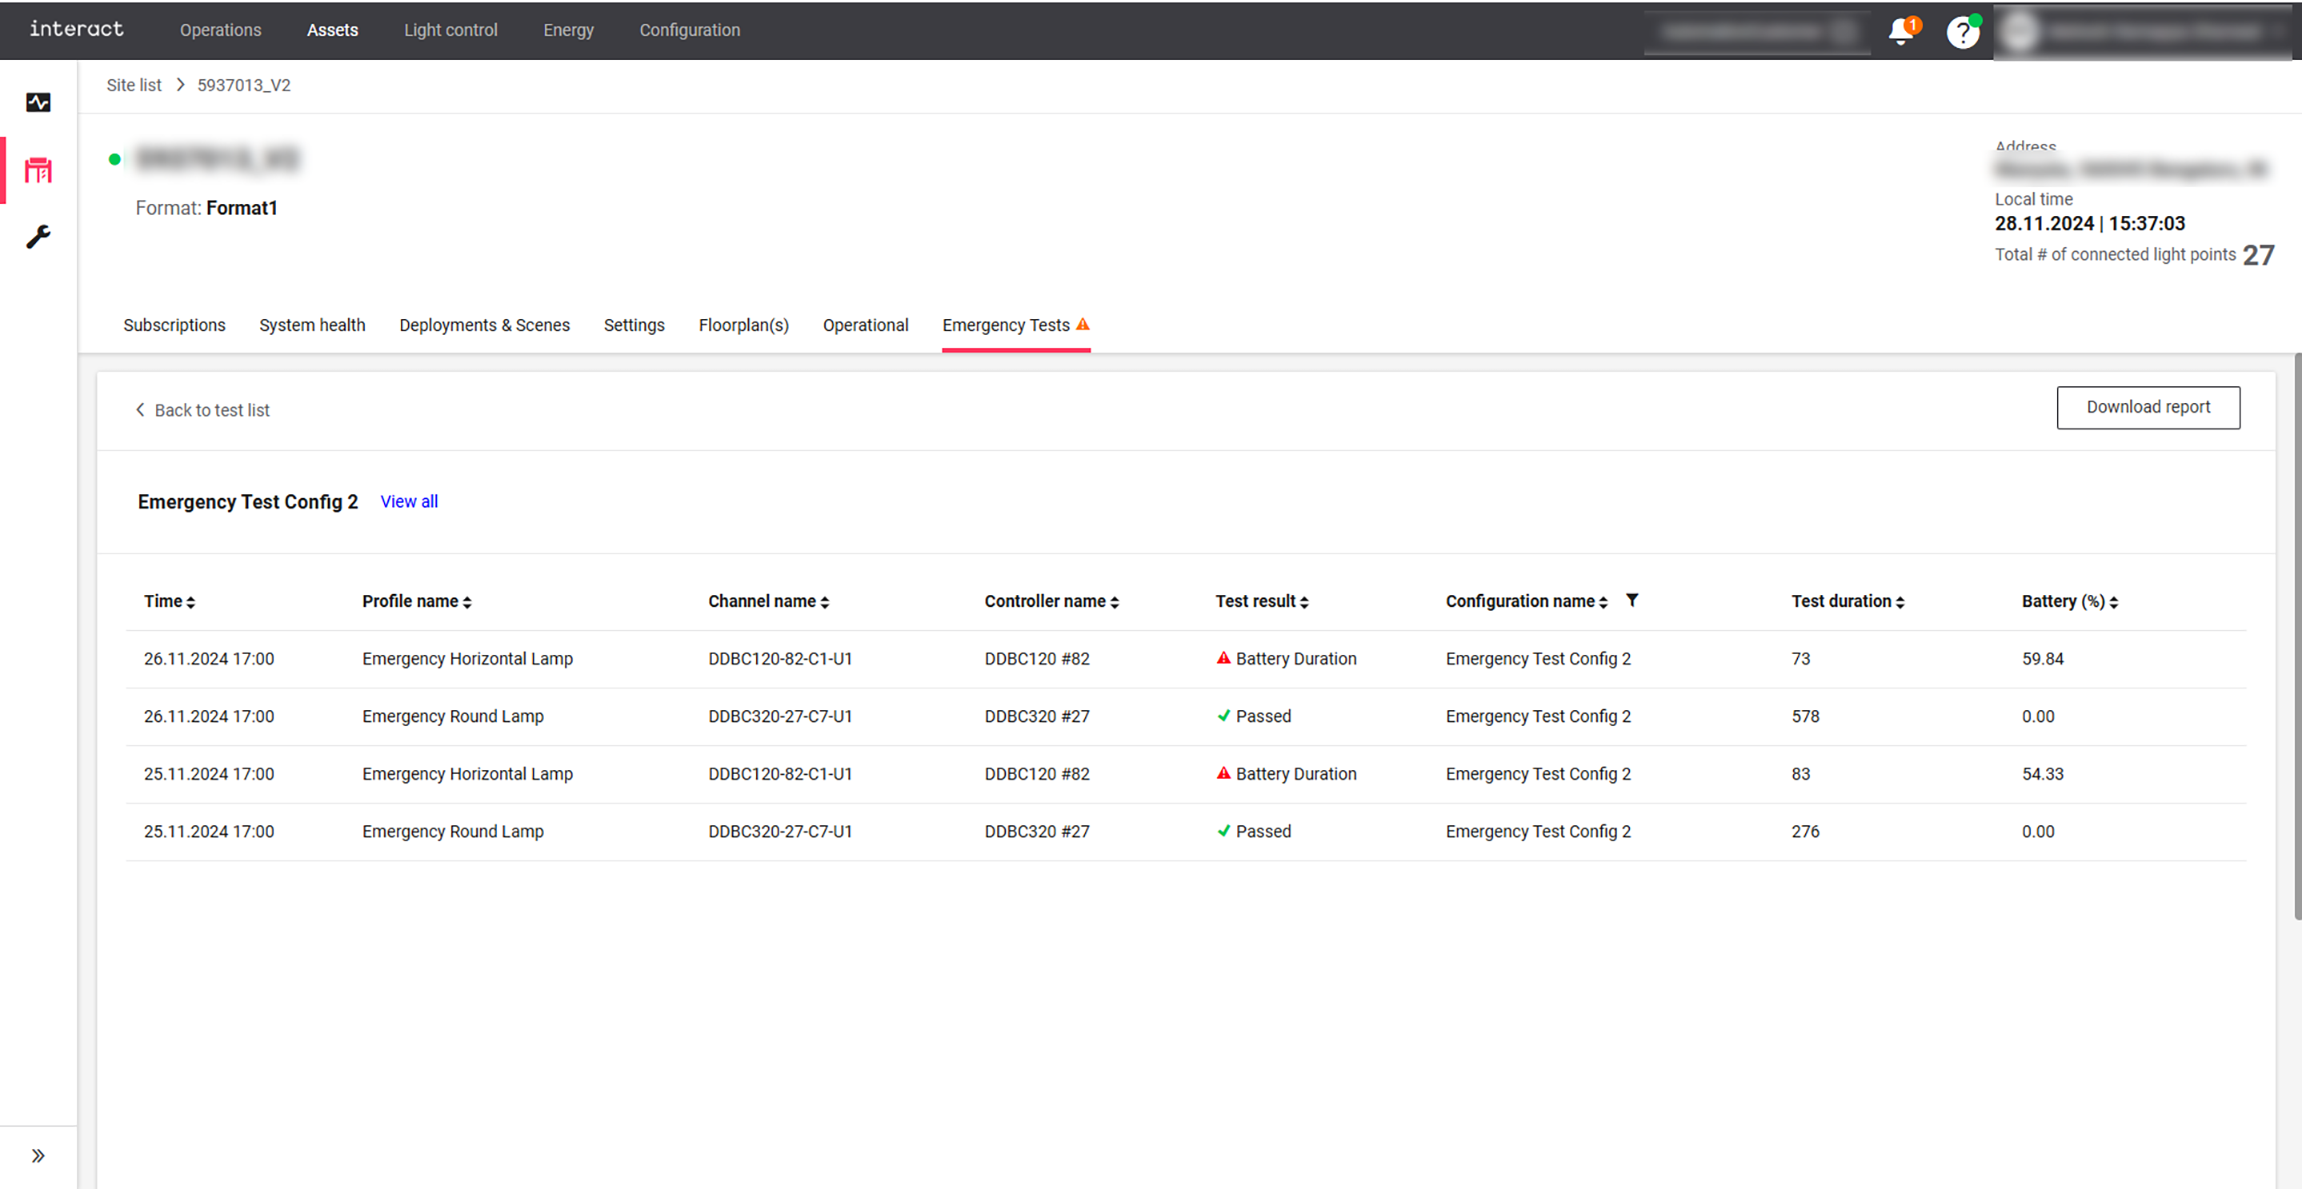Open the monitoring activity sidebar icon
This screenshot has height=1189, width=2302.
38,102
